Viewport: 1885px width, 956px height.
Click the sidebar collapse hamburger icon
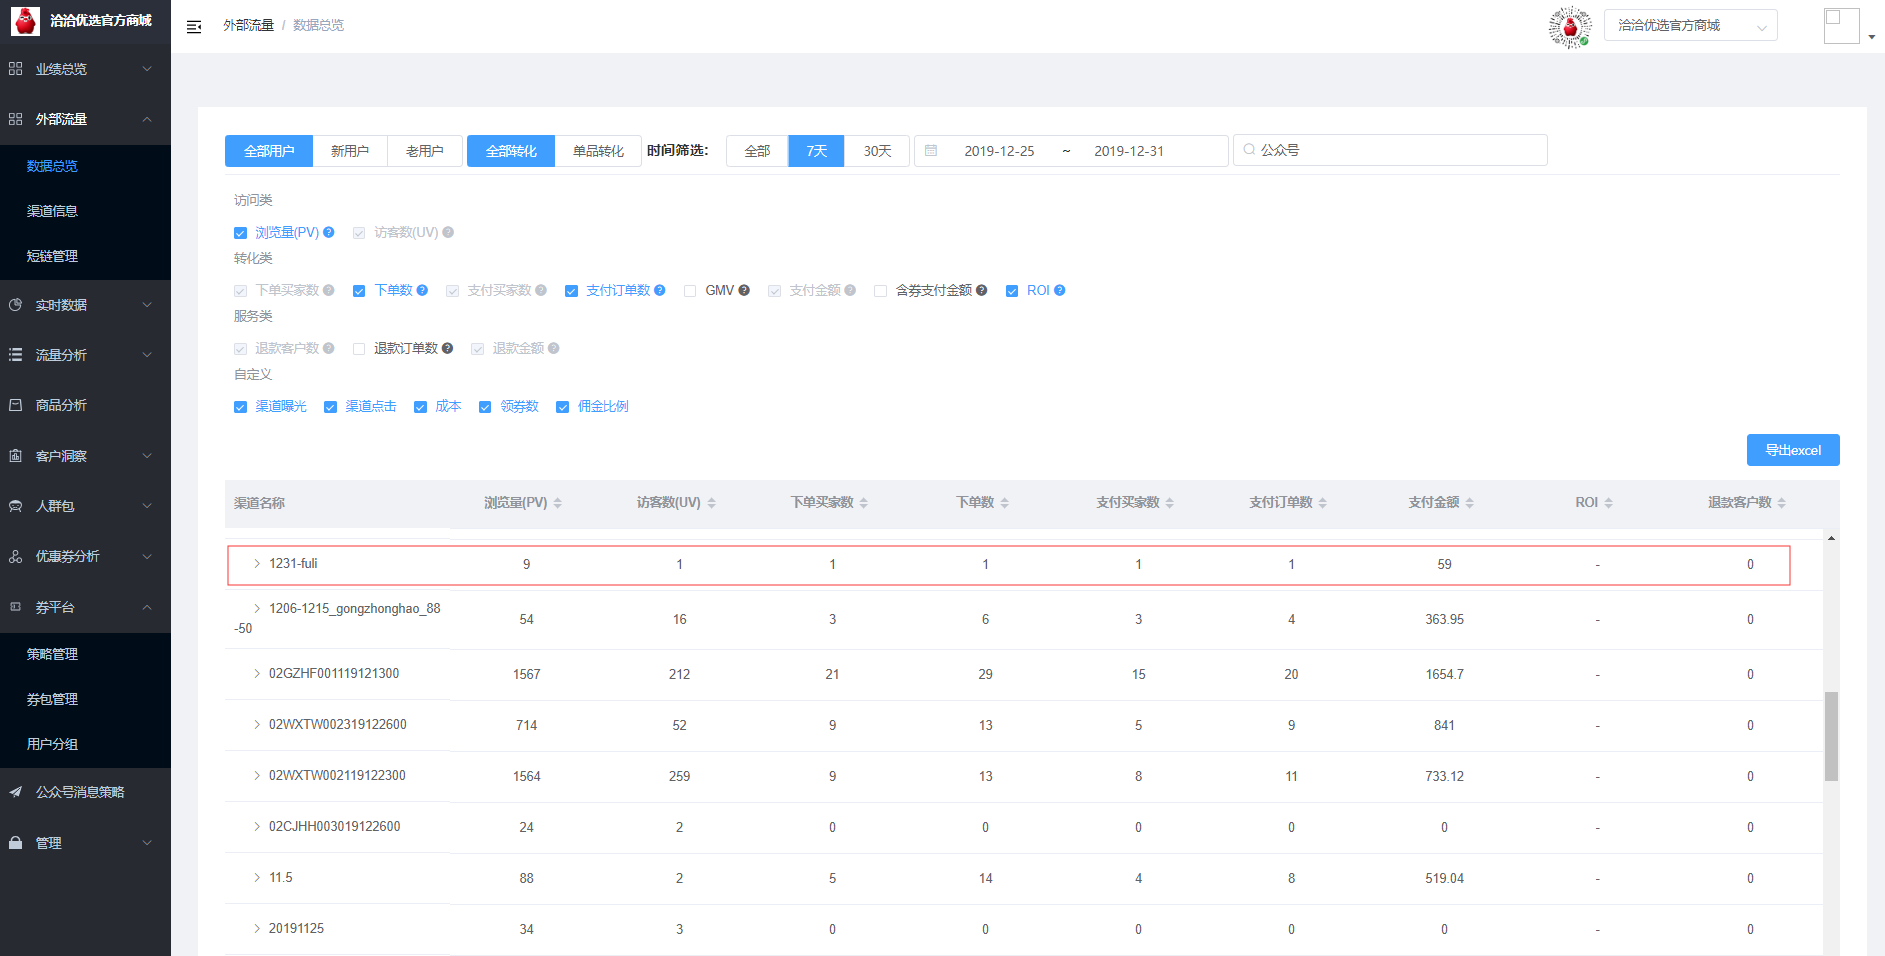tap(194, 26)
